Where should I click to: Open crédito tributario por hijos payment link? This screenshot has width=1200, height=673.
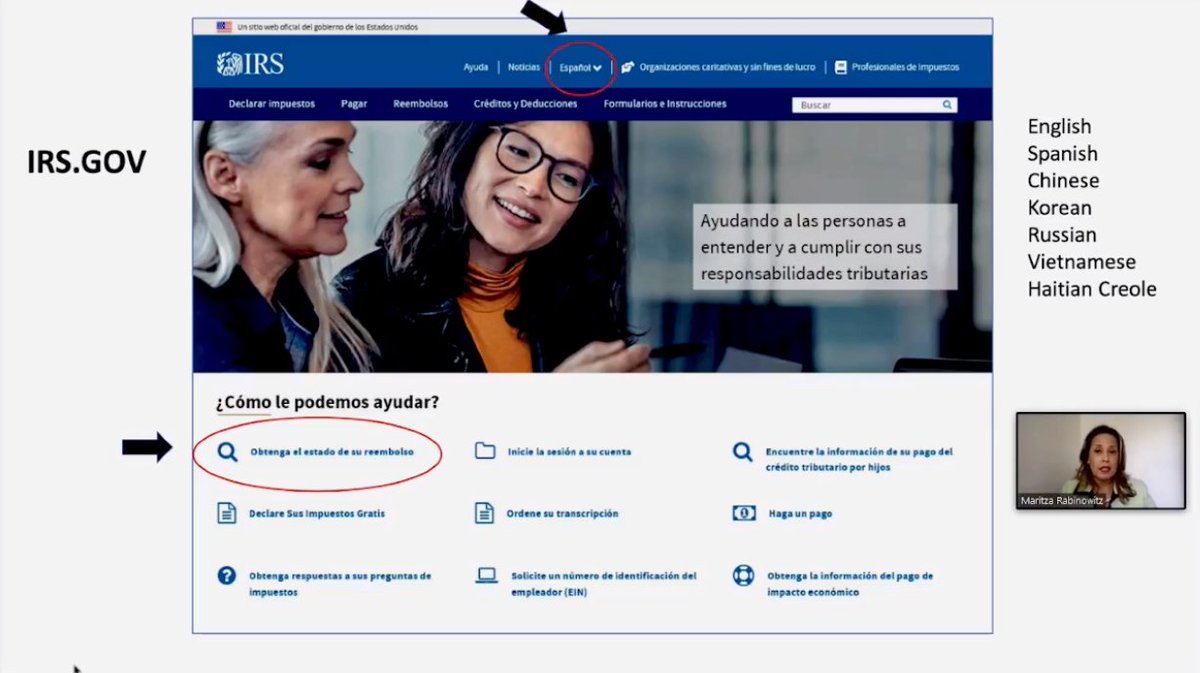pos(859,459)
